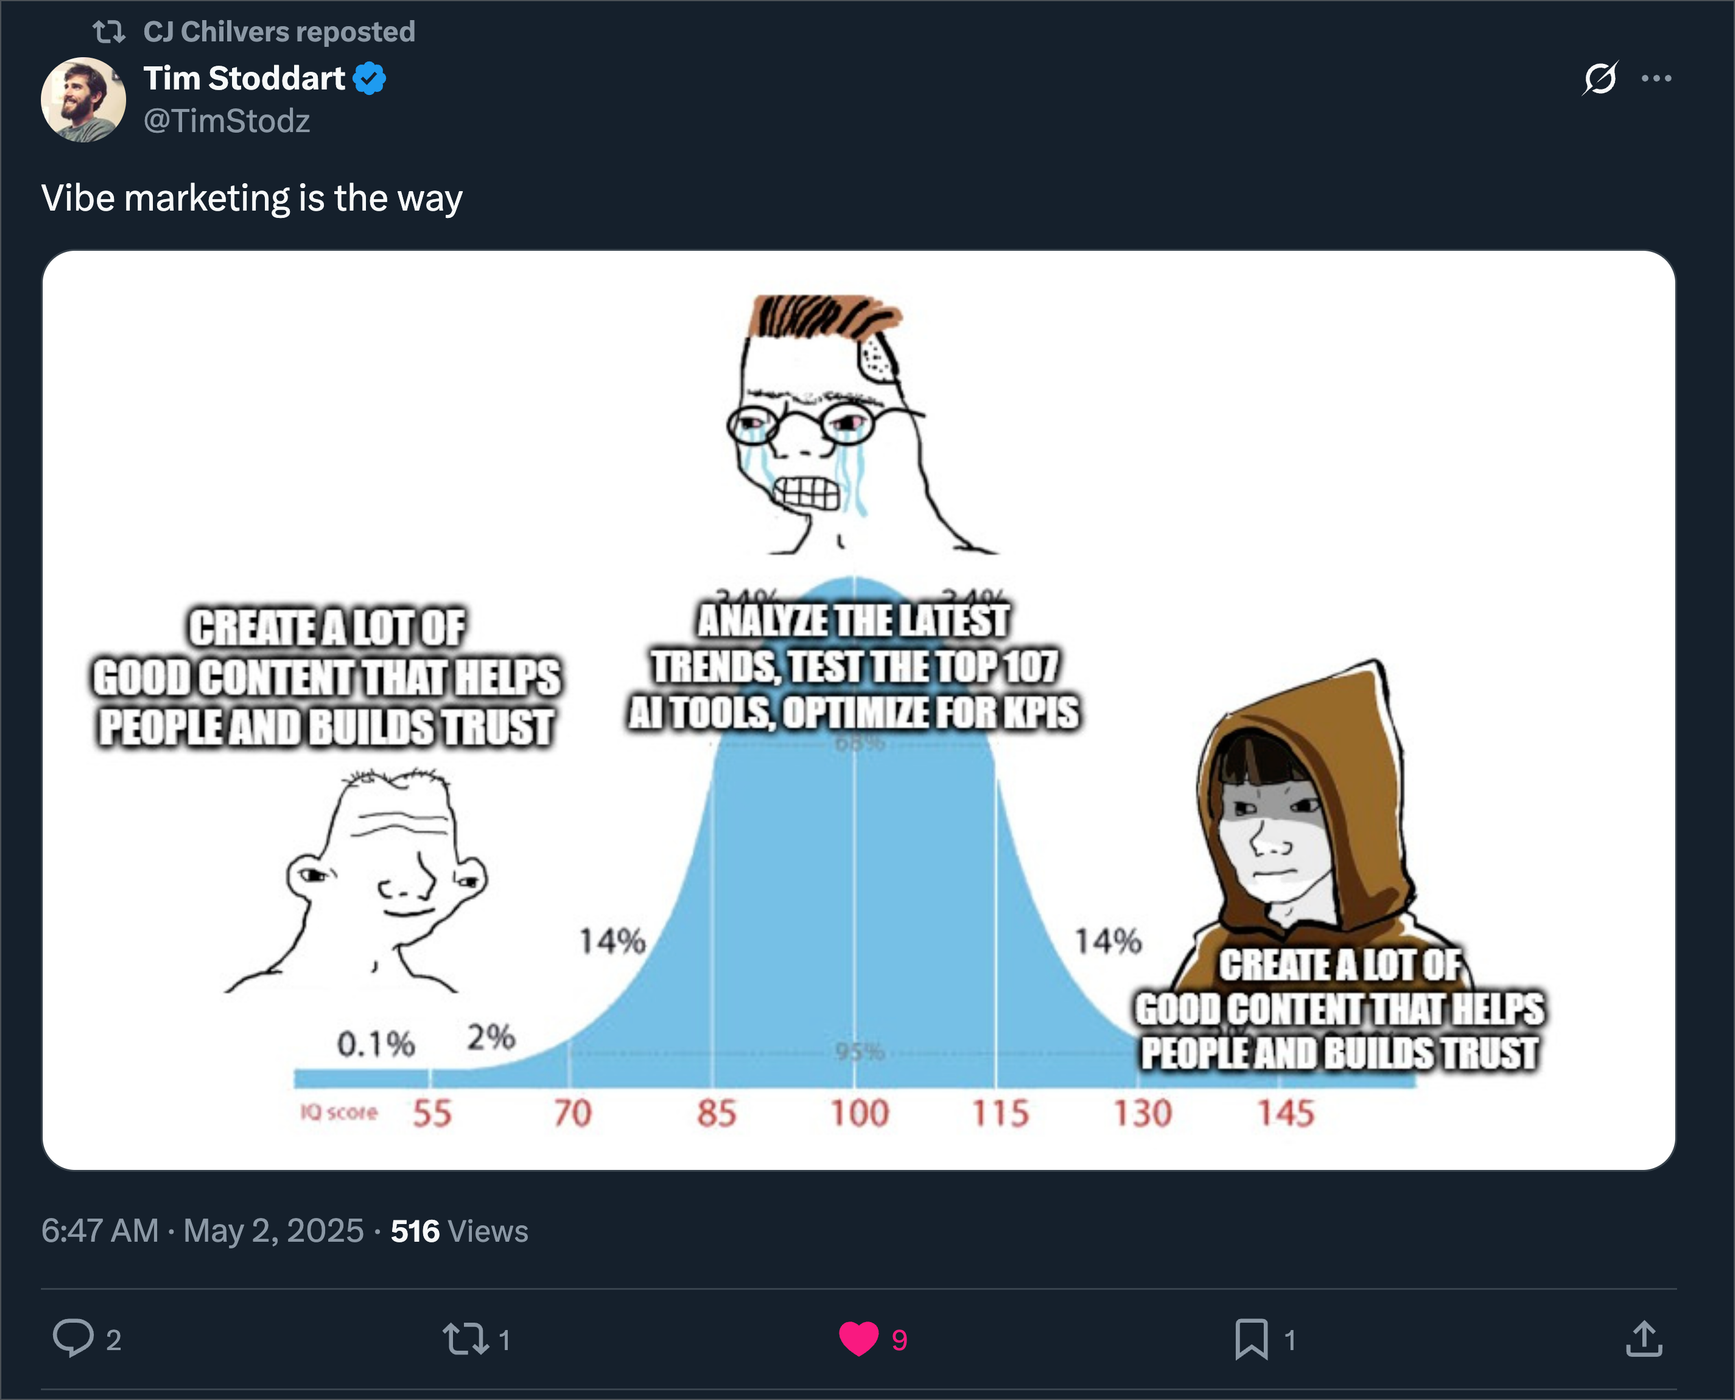The image size is (1735, 1400).
Task: Open the 516 Views analytics link
Action: point(459,1231)
